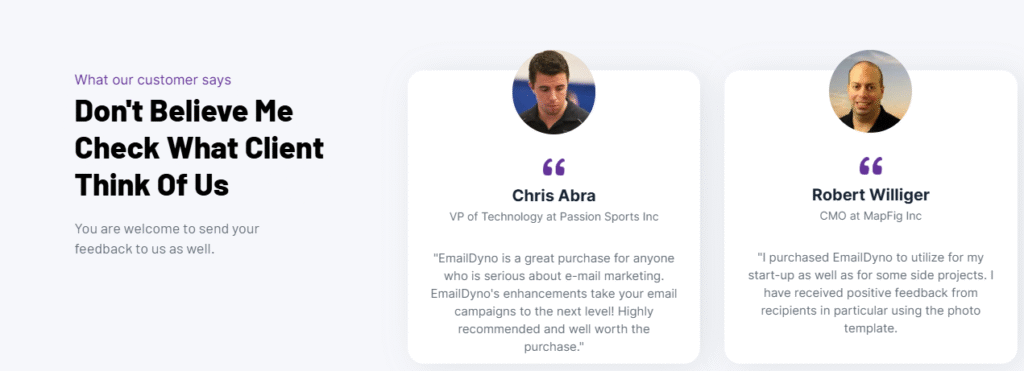Click "You are welcome to send your feedback" text
Viewport: 1024px width, 371px height.
tap(167, 239)
